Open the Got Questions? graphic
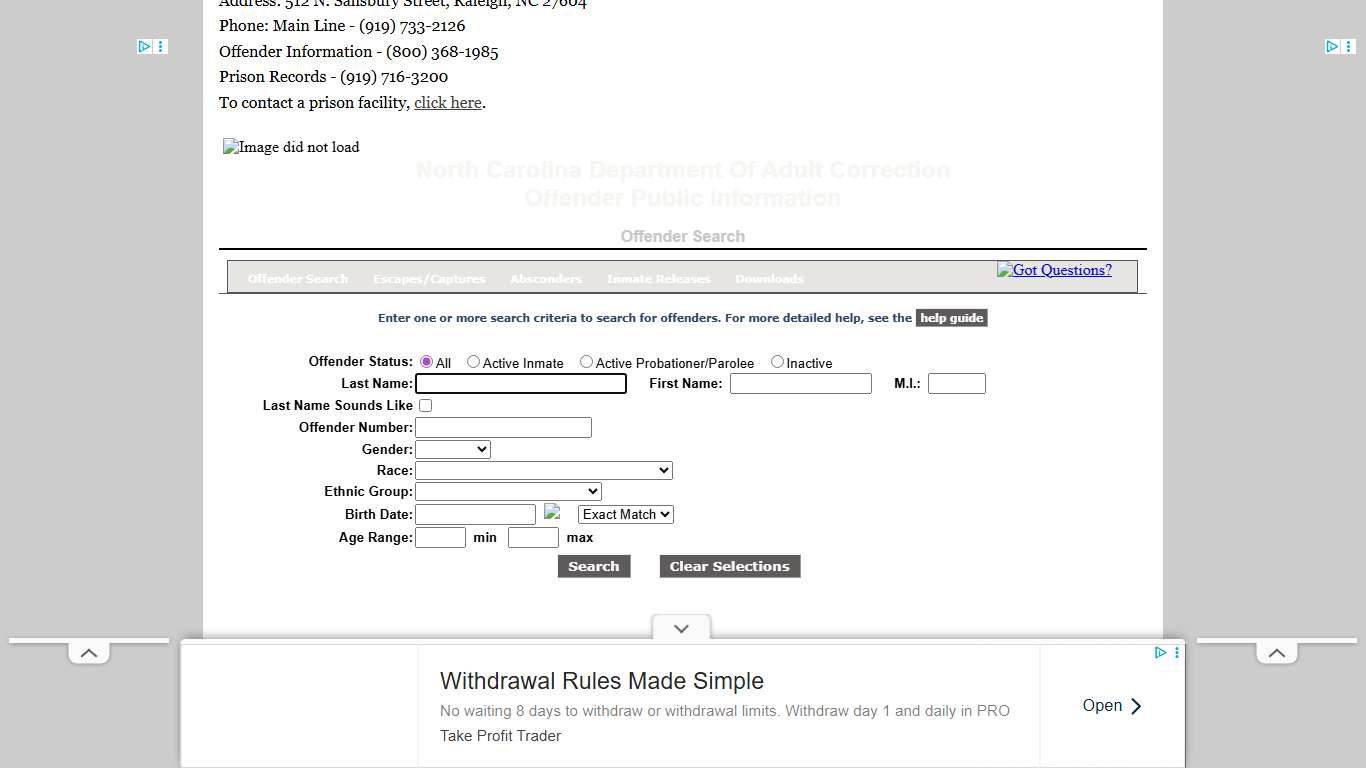Image resolution: width=1366 pixels, height=768 pixels. pyautogui.click(x=1054, y=270)
